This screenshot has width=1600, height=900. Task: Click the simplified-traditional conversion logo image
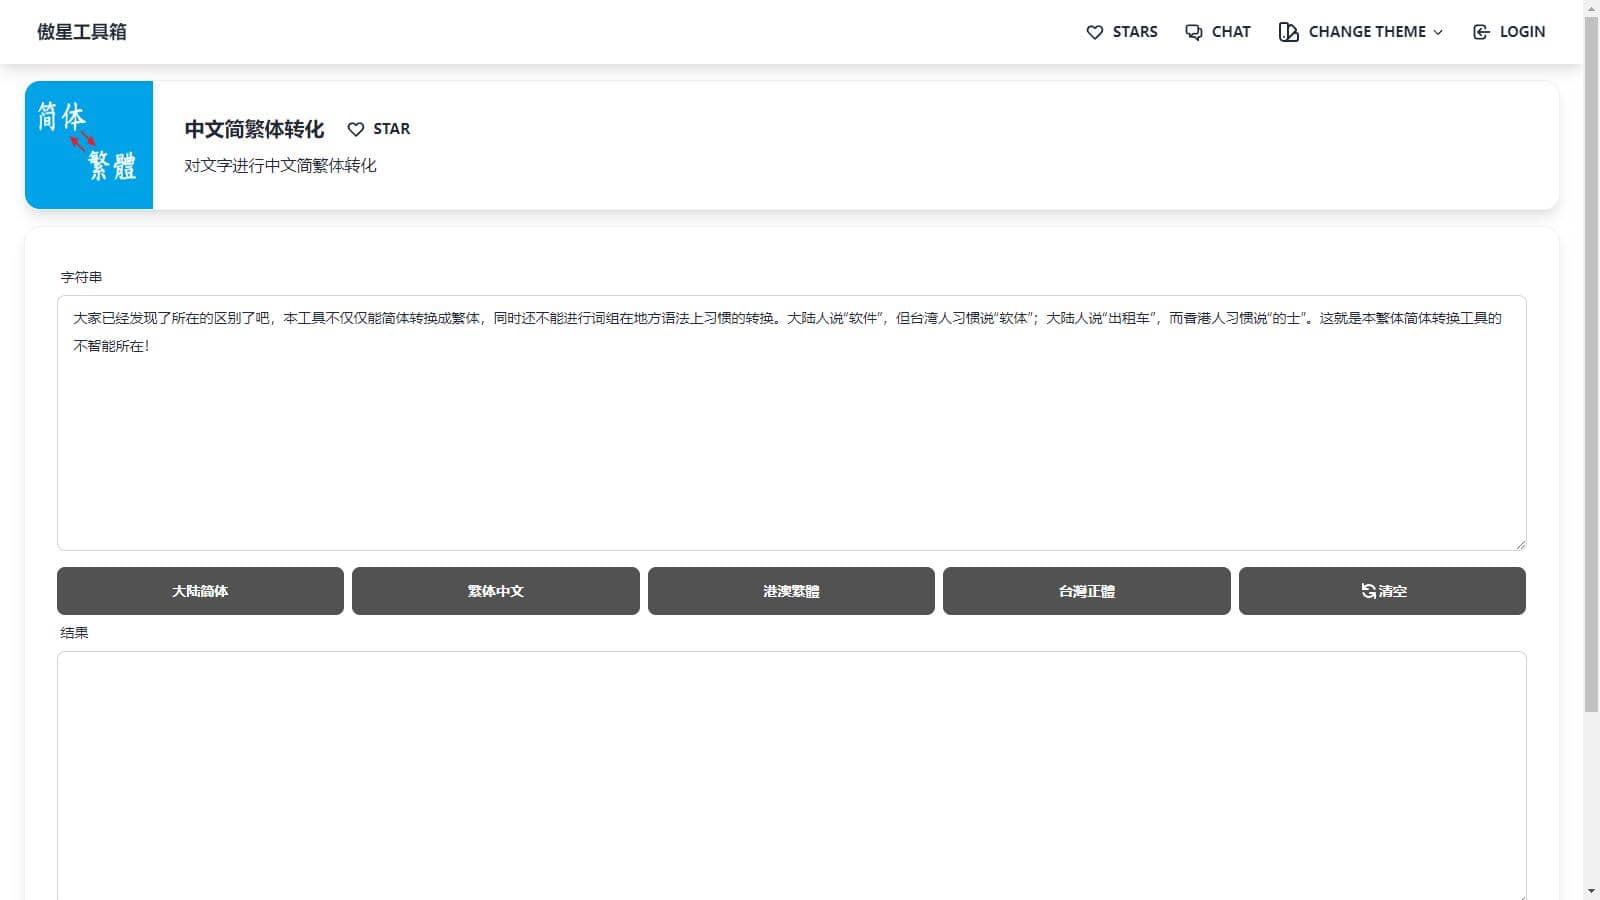point(89,145)
